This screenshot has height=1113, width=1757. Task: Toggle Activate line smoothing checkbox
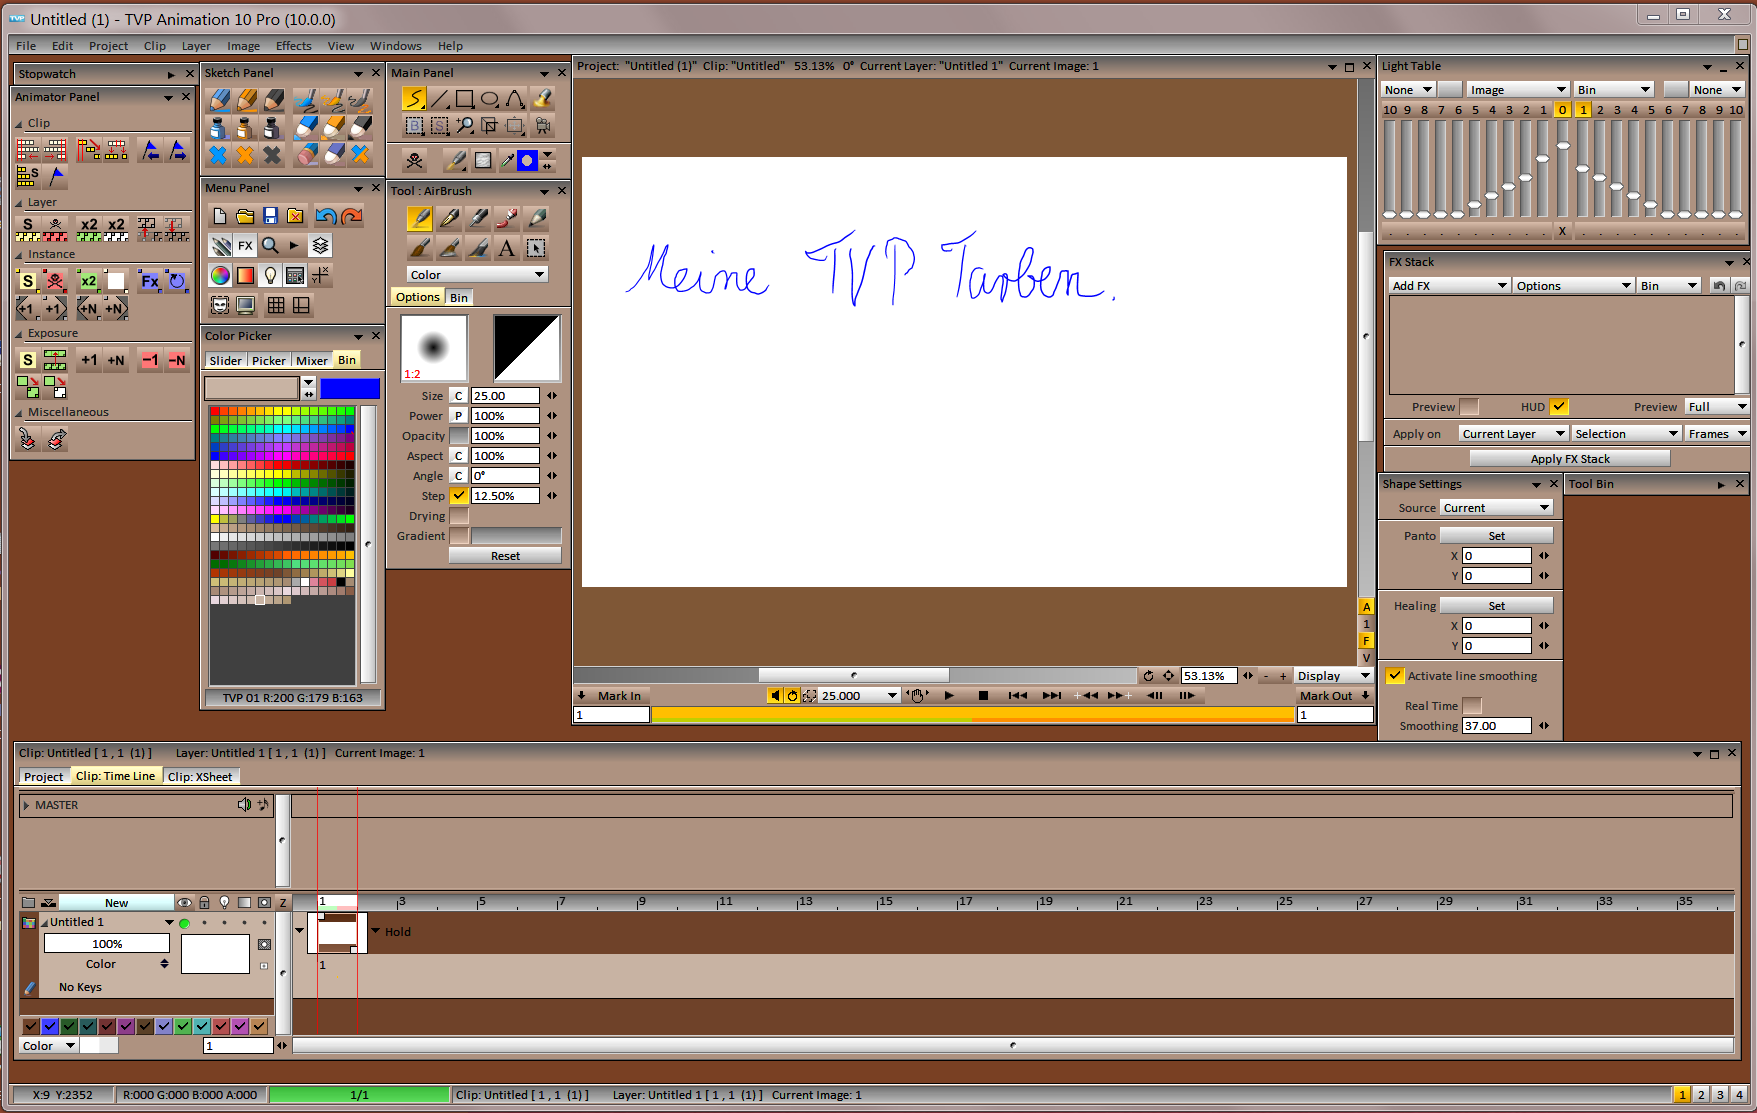click(1395, 675)
